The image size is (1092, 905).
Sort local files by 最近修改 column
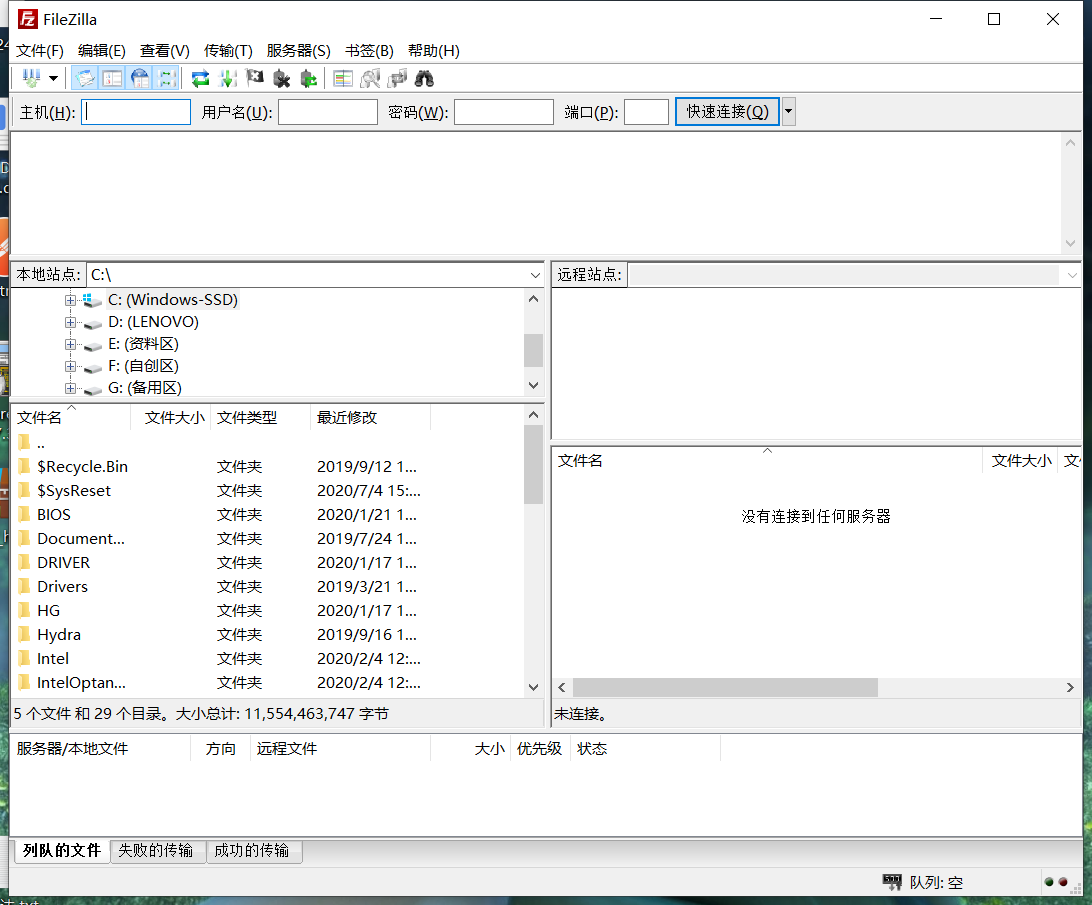tap(370, 418)
